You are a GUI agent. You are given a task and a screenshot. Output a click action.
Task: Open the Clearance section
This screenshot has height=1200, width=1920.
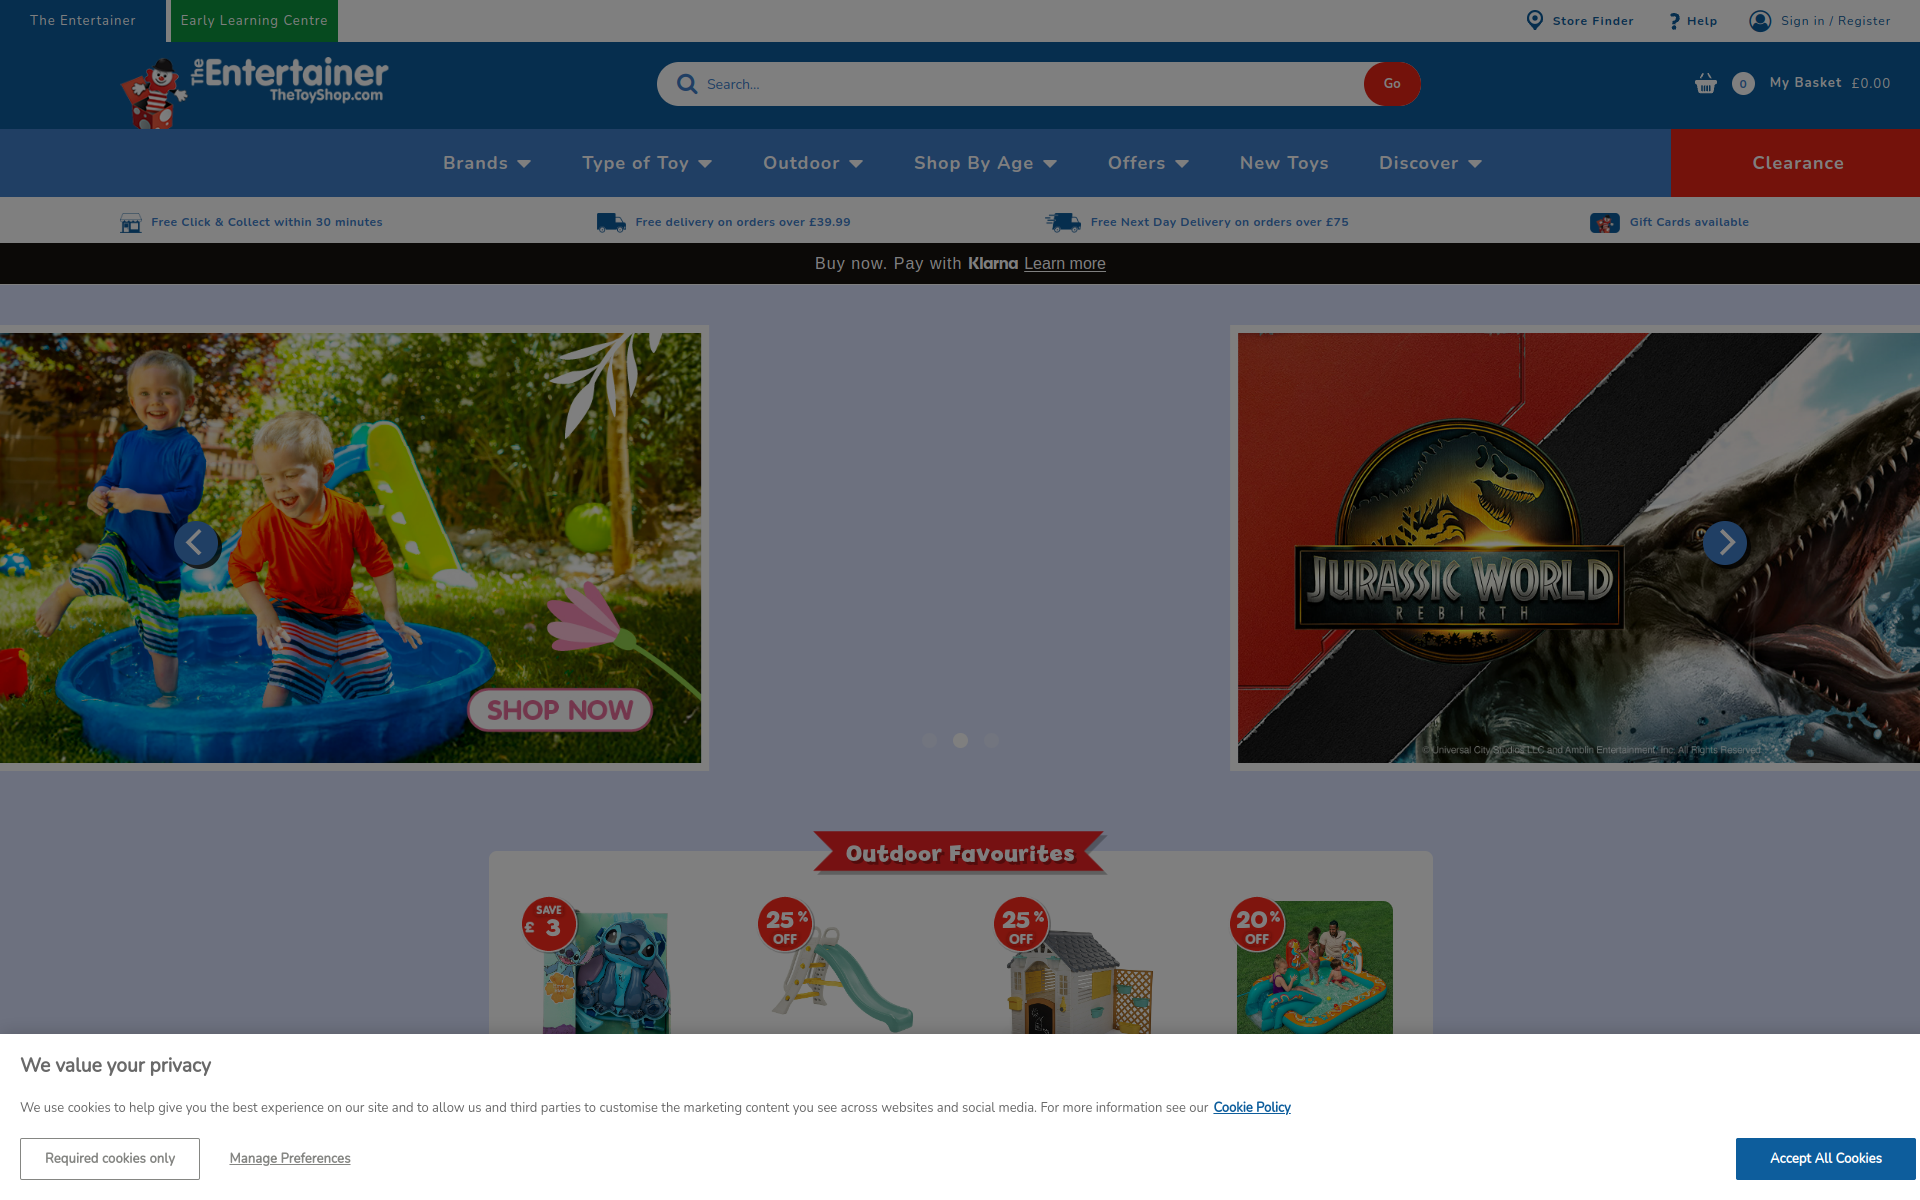[x=1796, y=163]
